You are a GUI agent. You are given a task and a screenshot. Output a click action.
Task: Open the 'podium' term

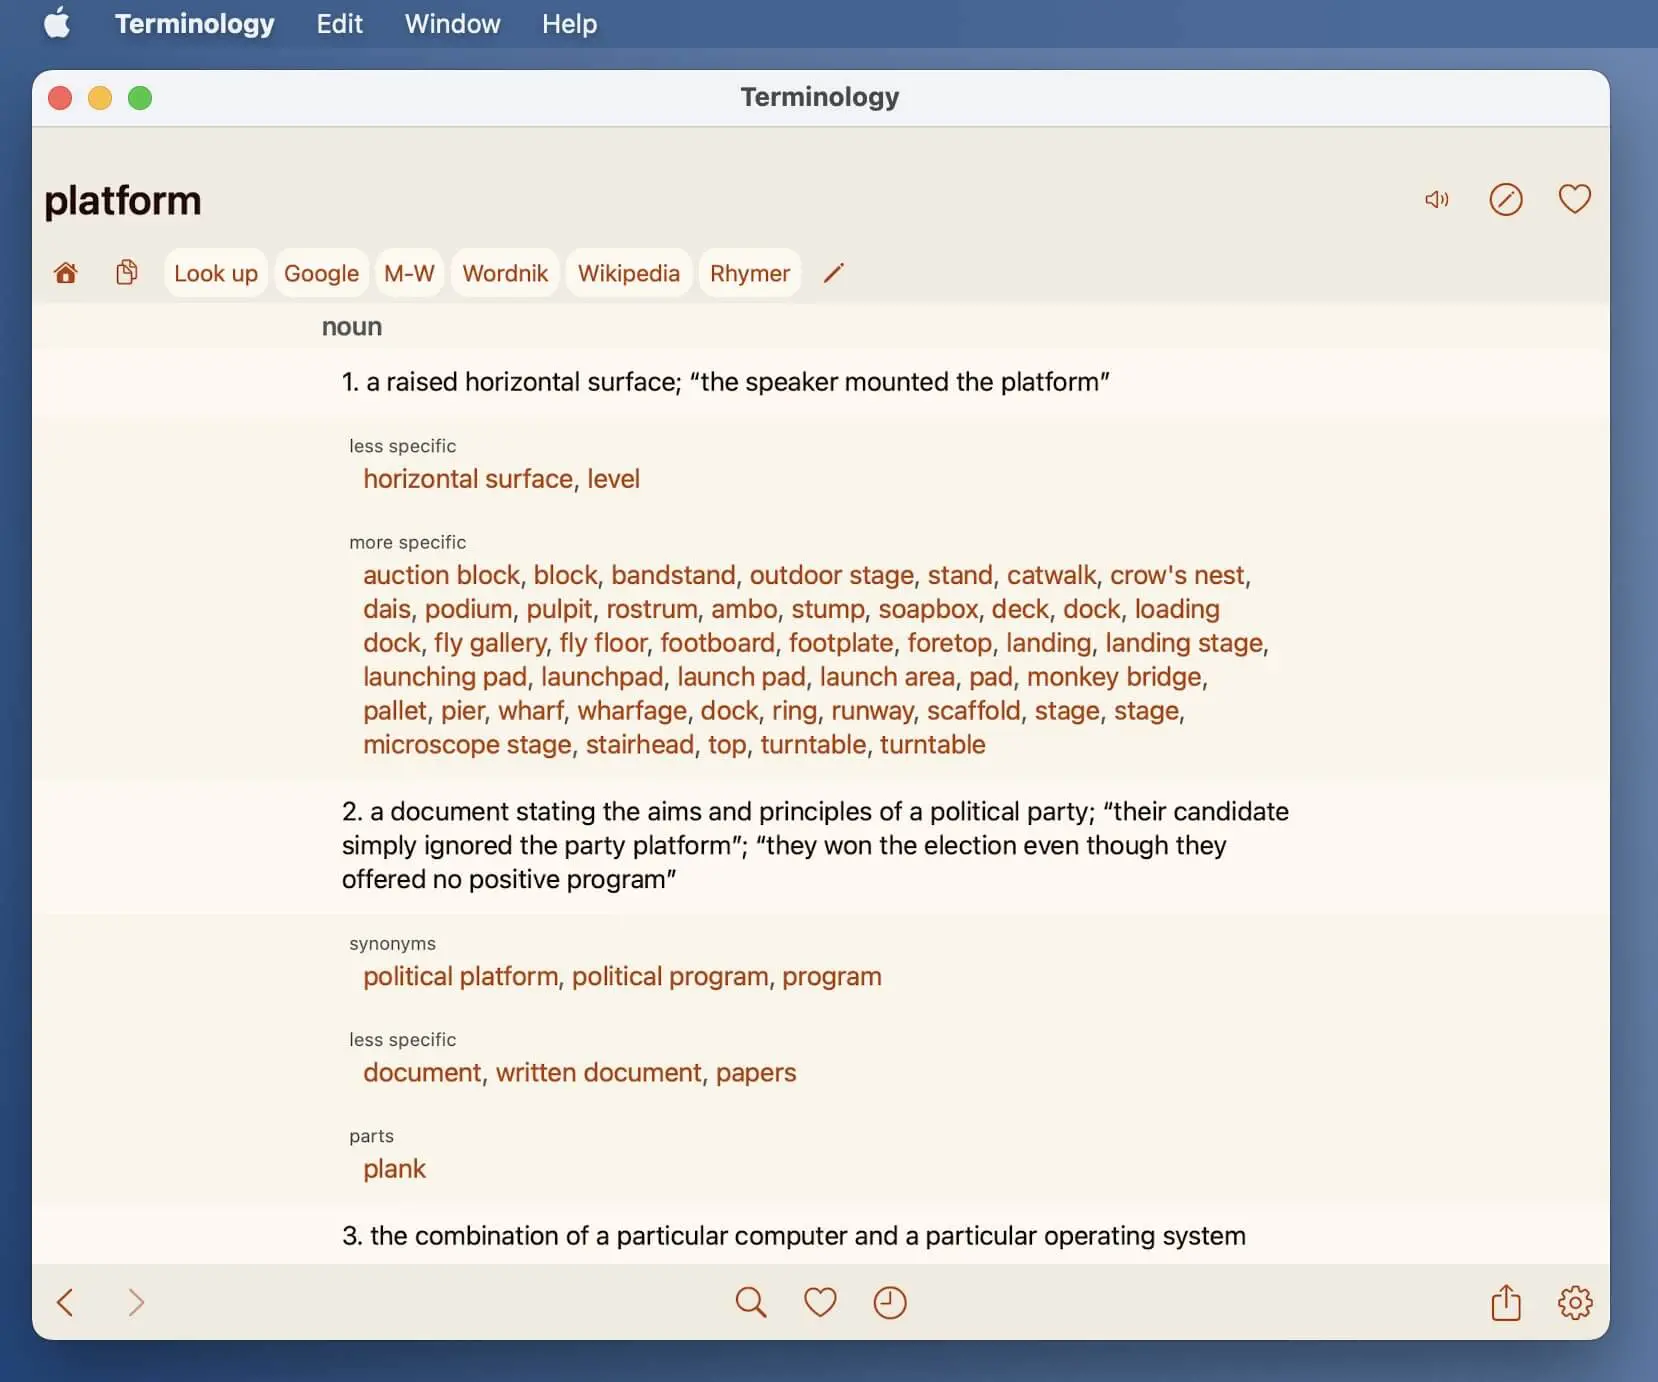(468, 609)
